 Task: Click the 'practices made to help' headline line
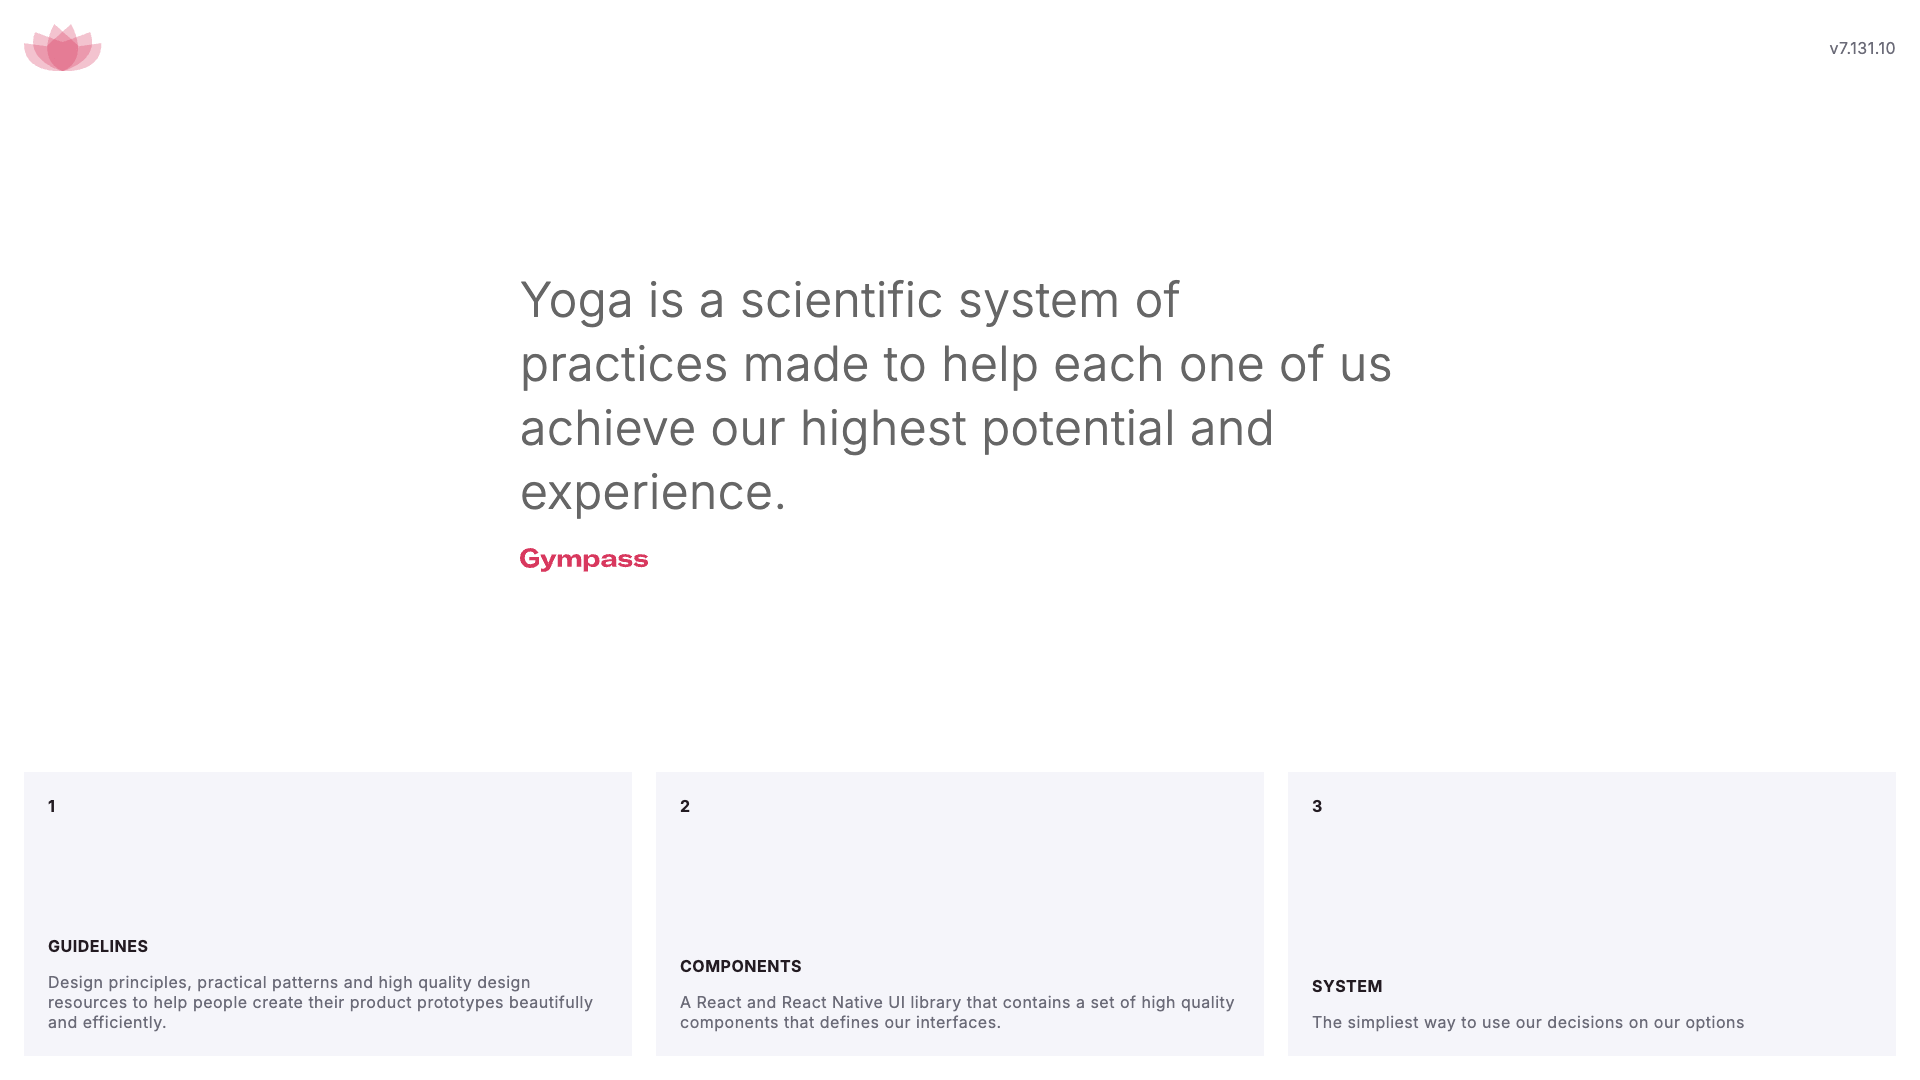pyautogui.click(x=955, y=364)
